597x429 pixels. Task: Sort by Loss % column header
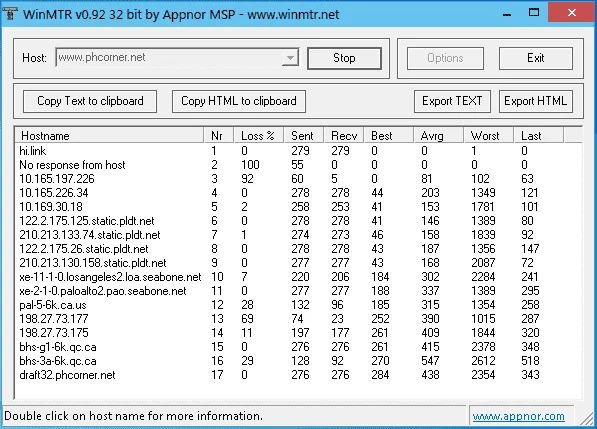[x=259, y=136]
